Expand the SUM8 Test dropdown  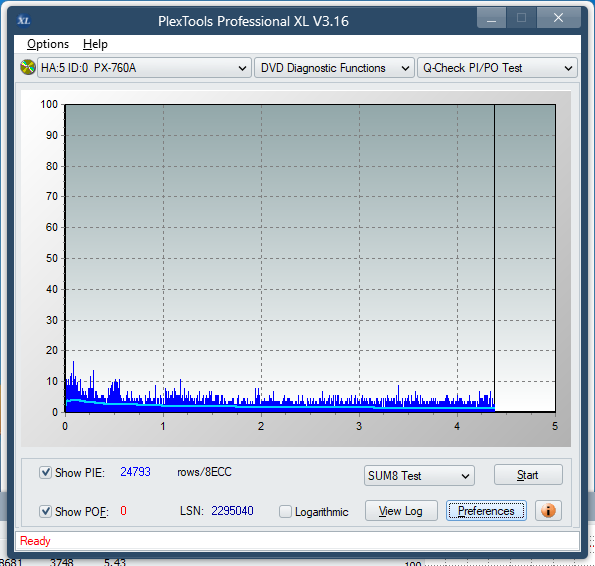coord(419,476)
